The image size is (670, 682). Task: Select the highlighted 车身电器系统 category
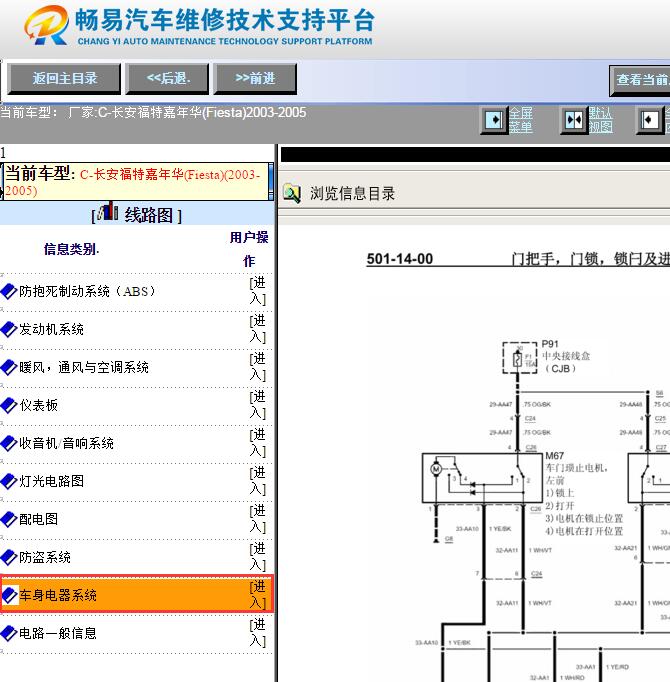point(58,595)
